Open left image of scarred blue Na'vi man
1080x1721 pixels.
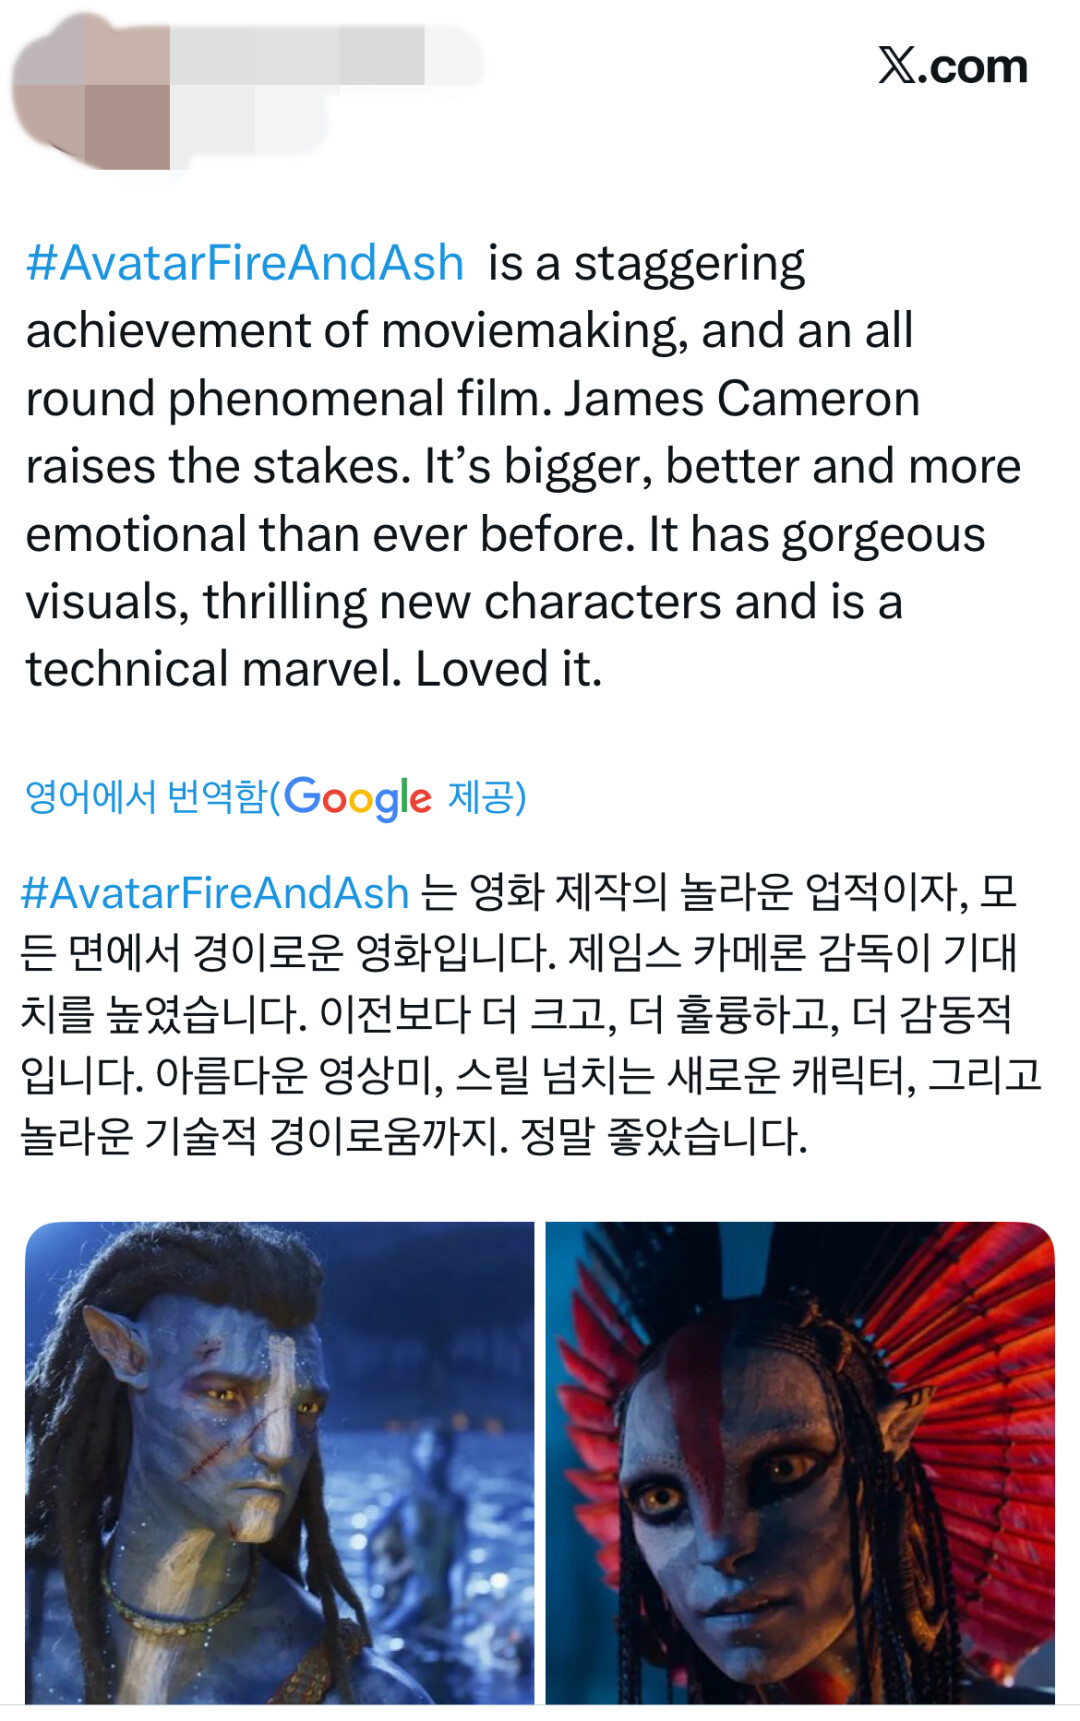[x=280, y=1462]
